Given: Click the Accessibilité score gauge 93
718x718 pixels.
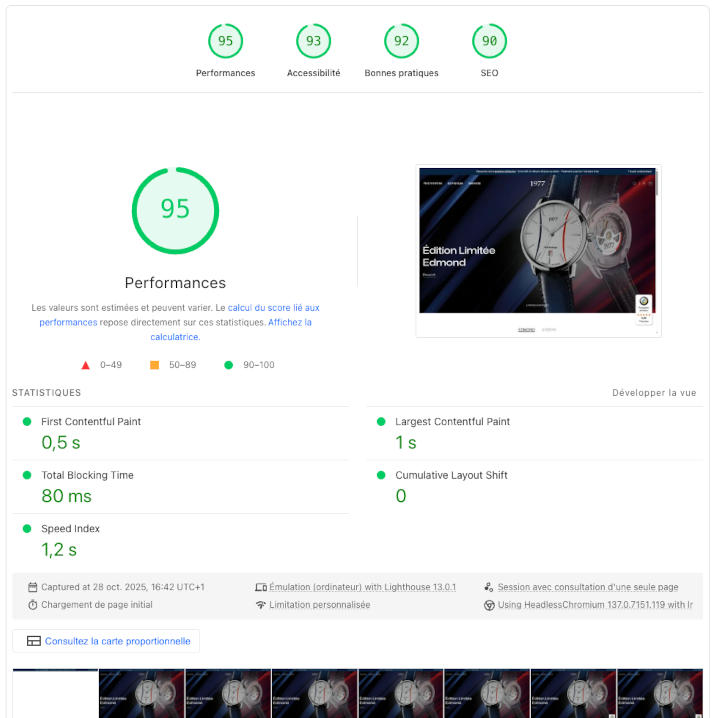Looking at the screenshot, I should [313, 41].
